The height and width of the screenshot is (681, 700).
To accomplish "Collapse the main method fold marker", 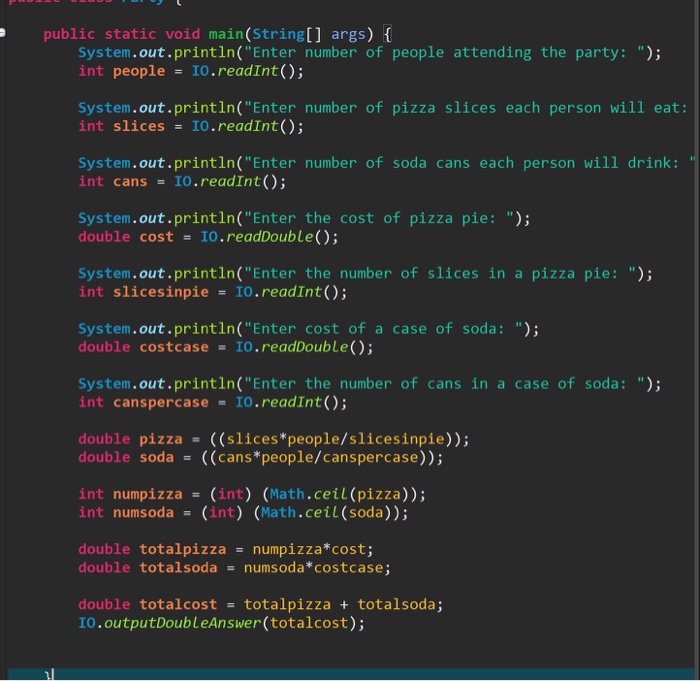I will [x=2, y=32].
